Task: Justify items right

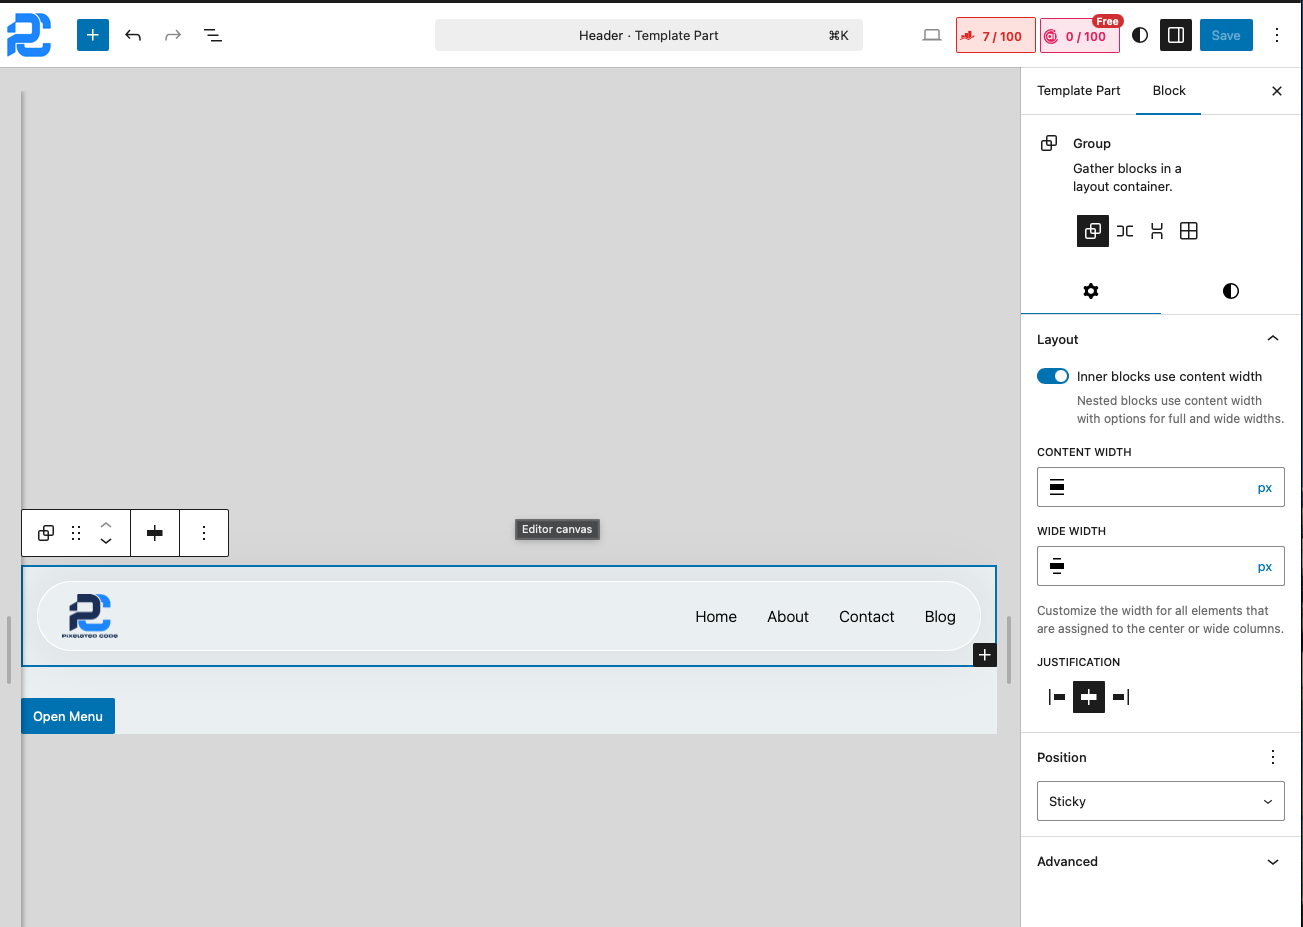Action: click(1121, 697)
